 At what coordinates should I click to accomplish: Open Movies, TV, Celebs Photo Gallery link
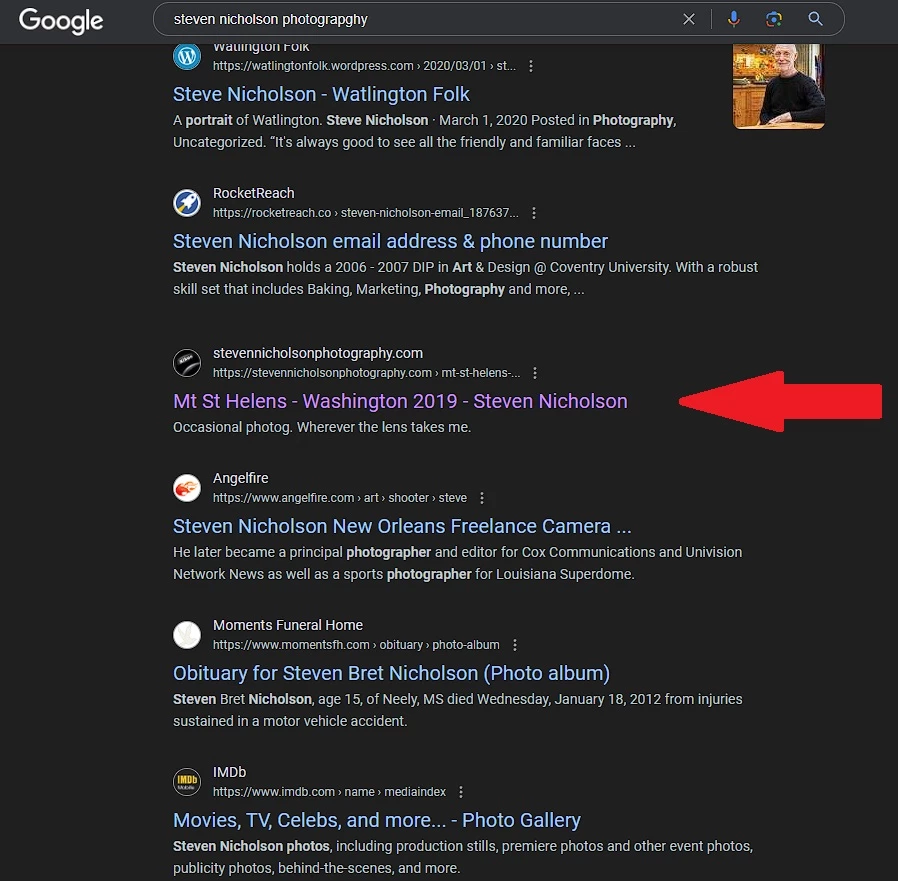pos(377,820)
